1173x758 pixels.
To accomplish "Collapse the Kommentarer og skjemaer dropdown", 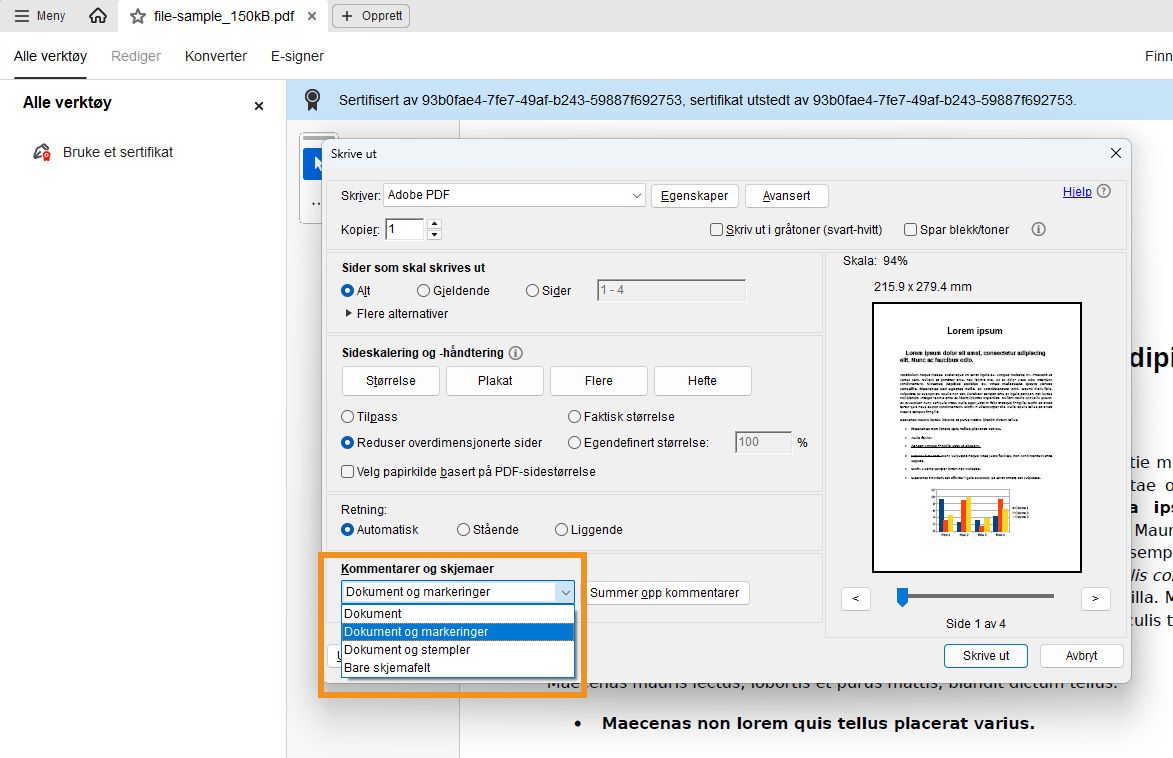I will click(565, 593).
